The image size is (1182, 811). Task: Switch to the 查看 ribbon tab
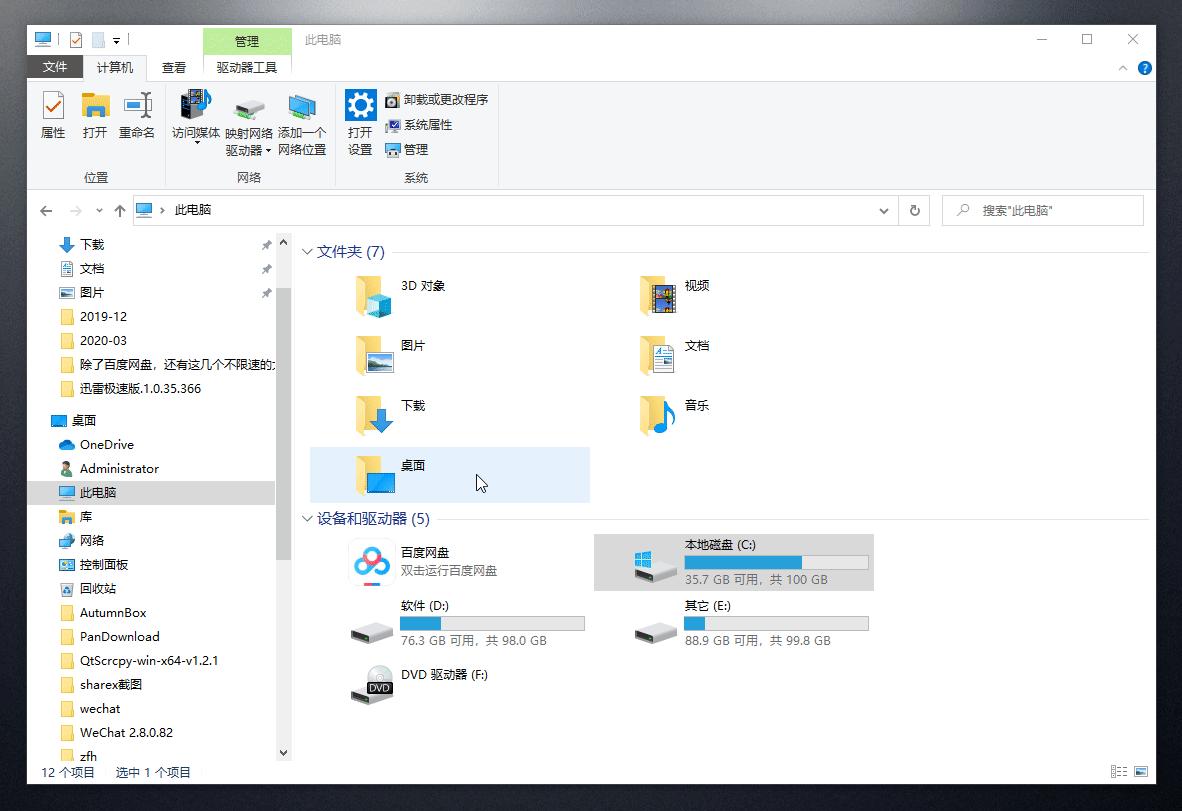coord(173,67)
